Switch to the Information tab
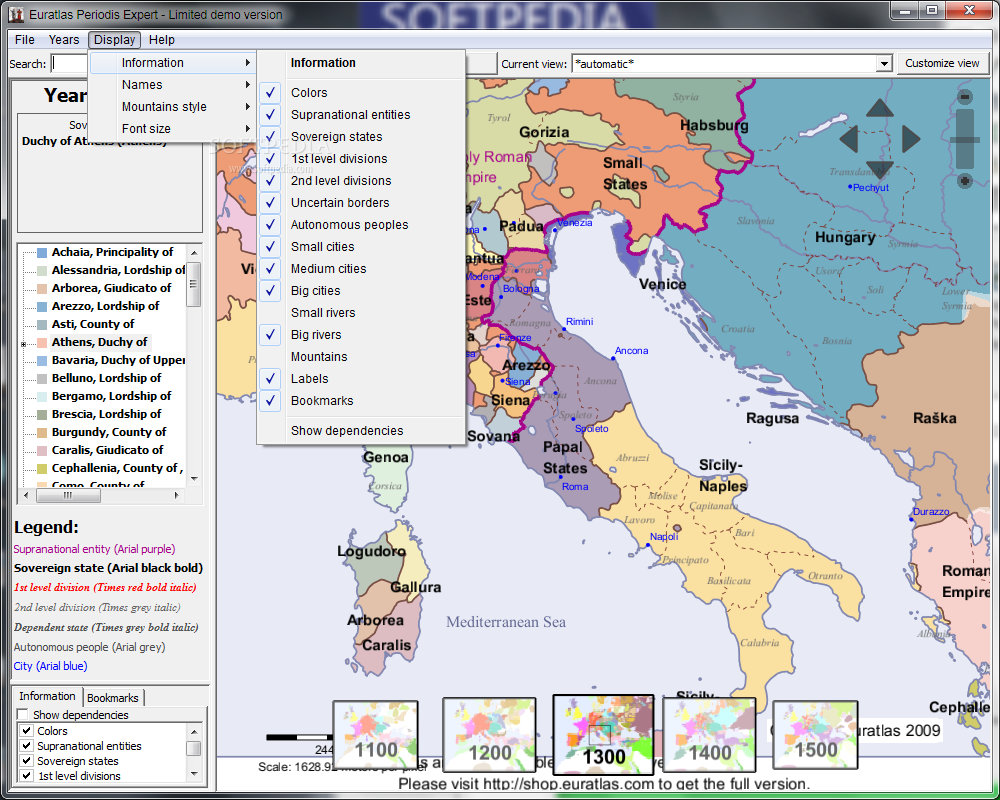 47,696
